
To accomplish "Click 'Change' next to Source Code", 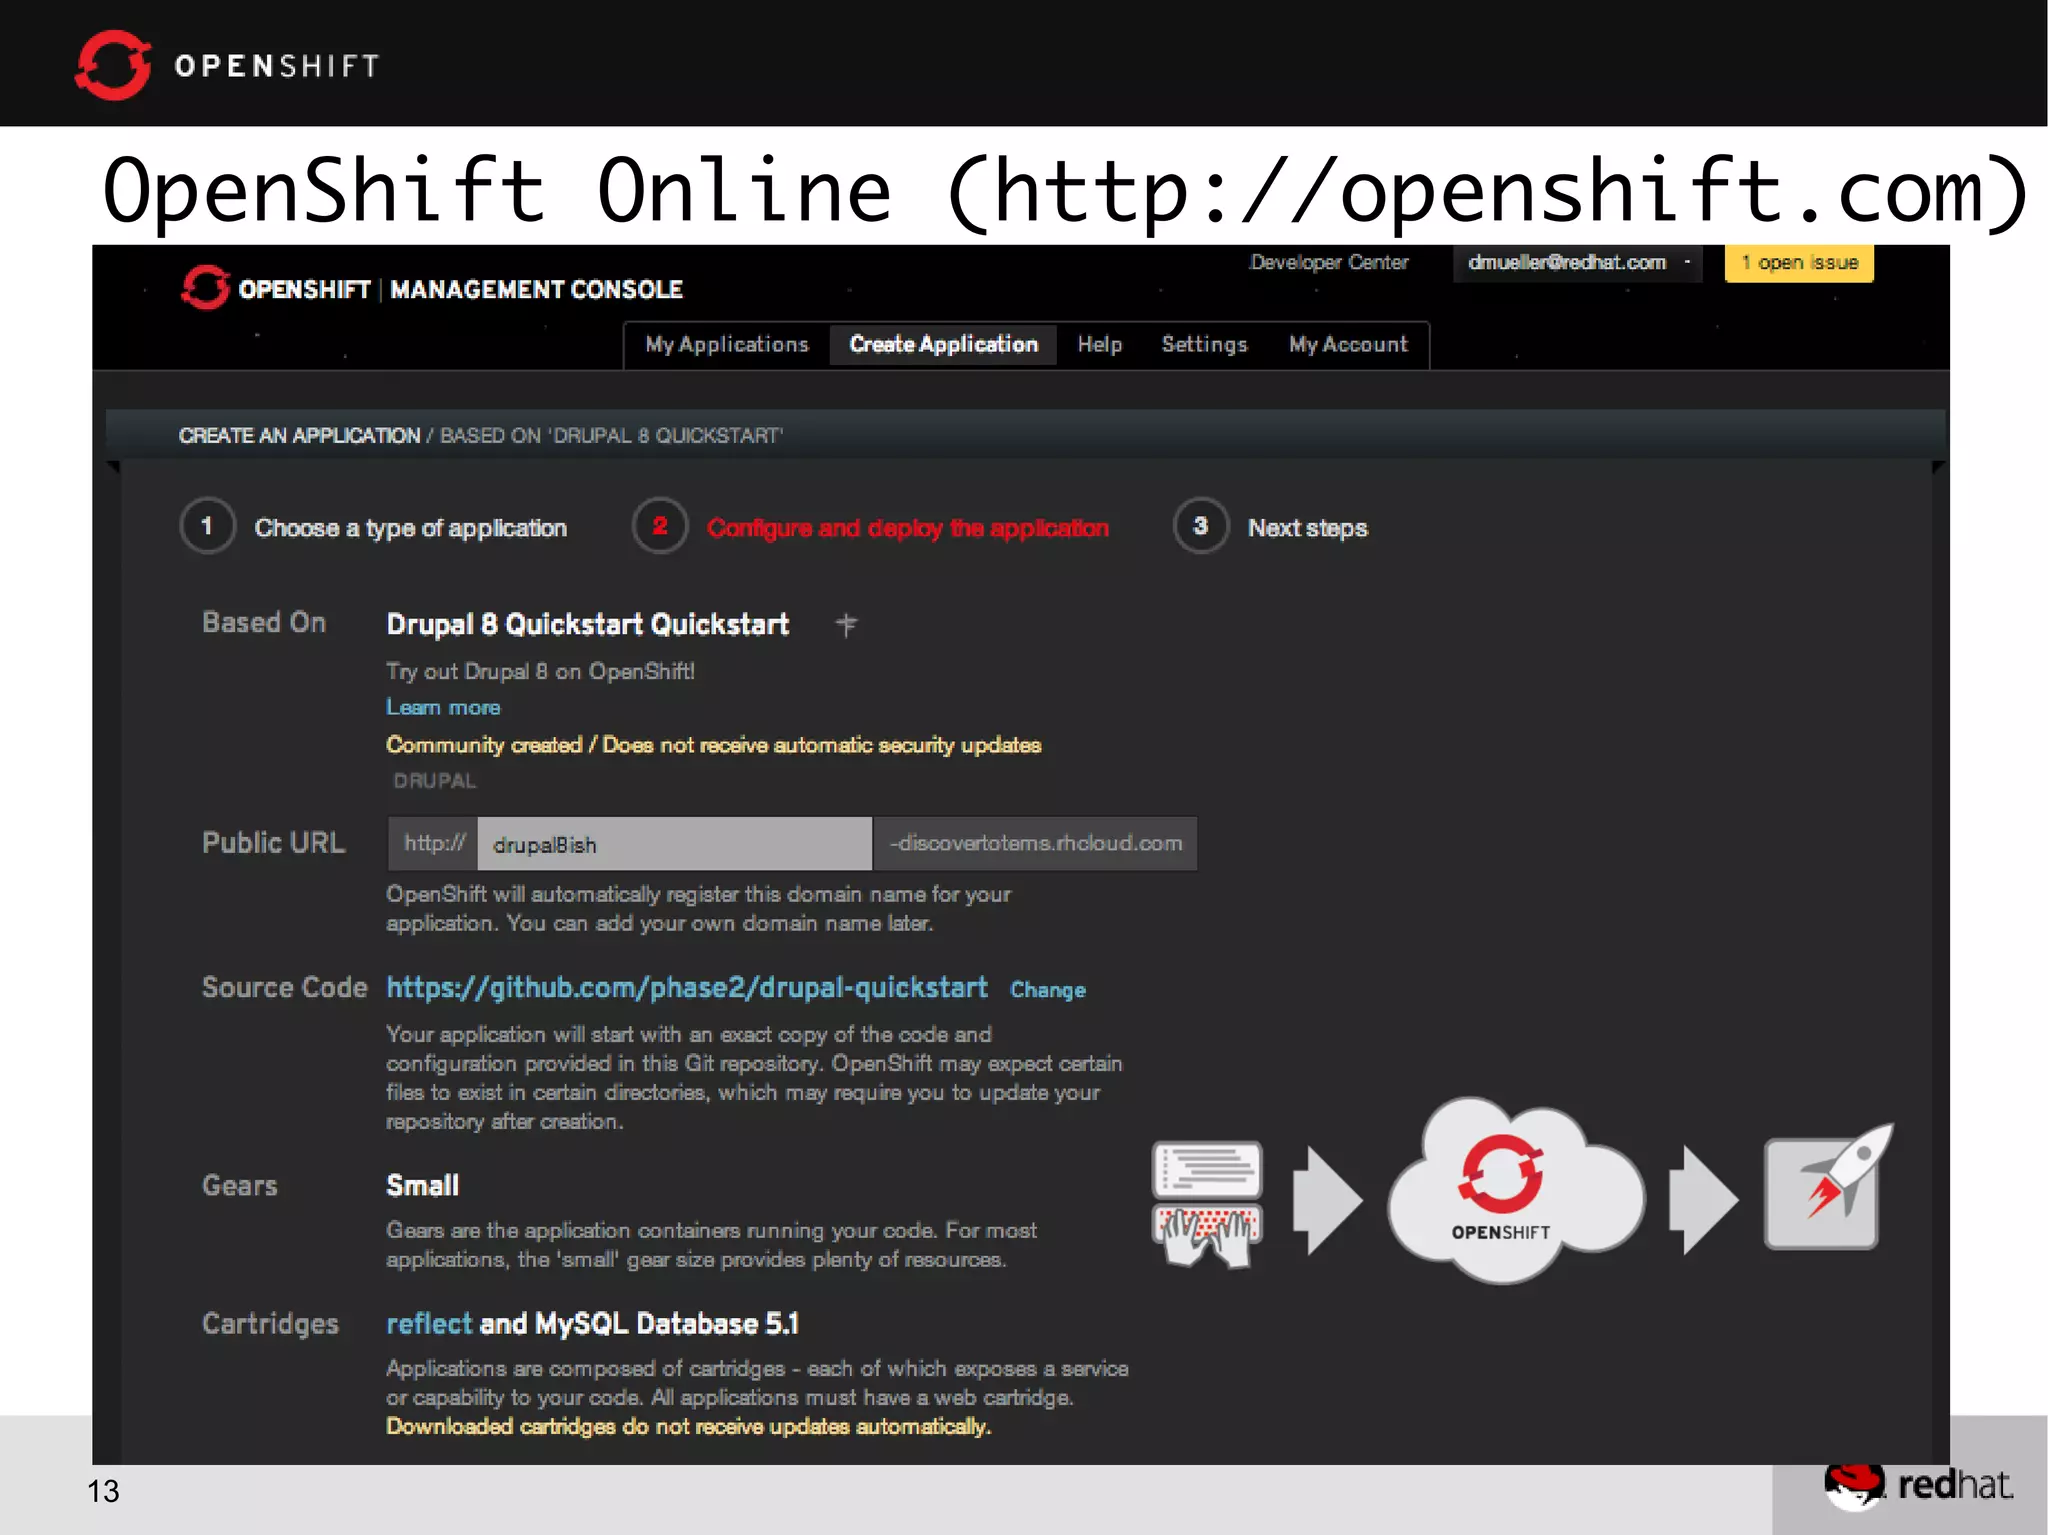I will pos(1048,990).
